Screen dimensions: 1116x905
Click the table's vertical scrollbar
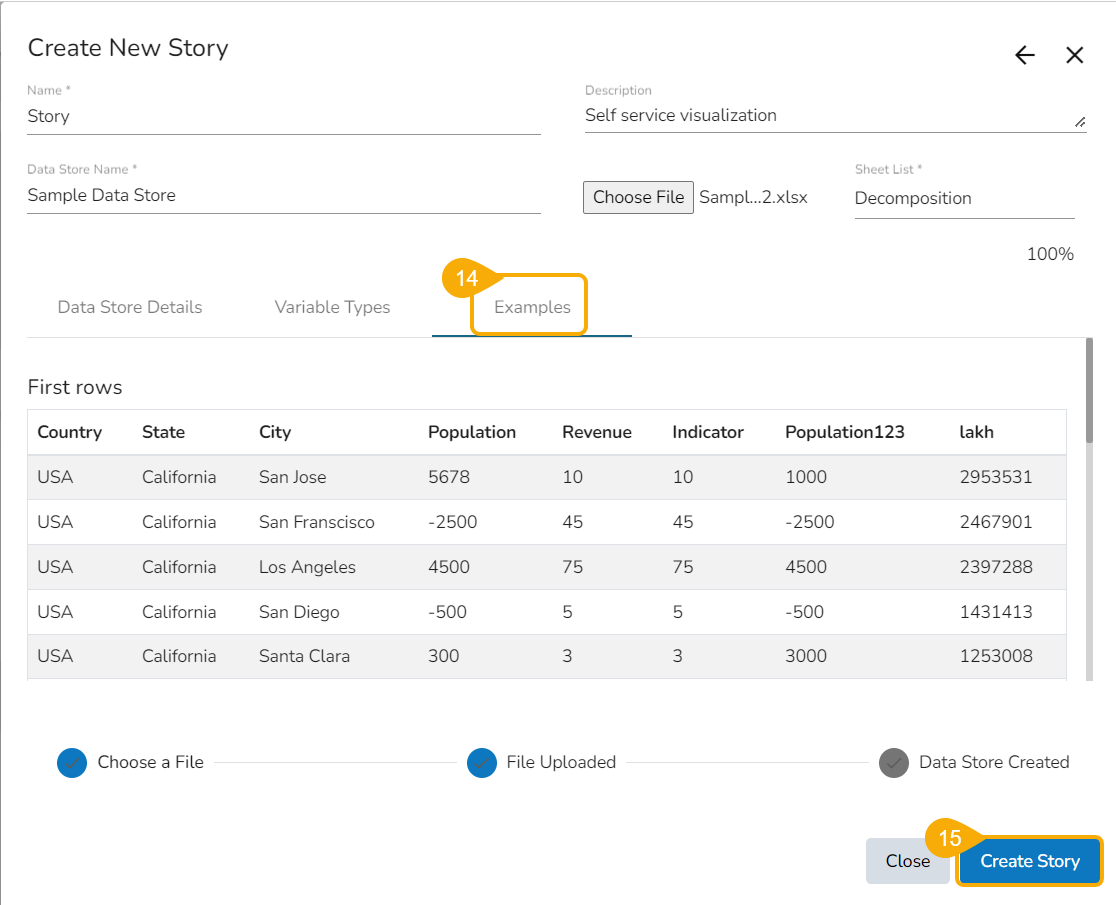tap(1089, 390)
